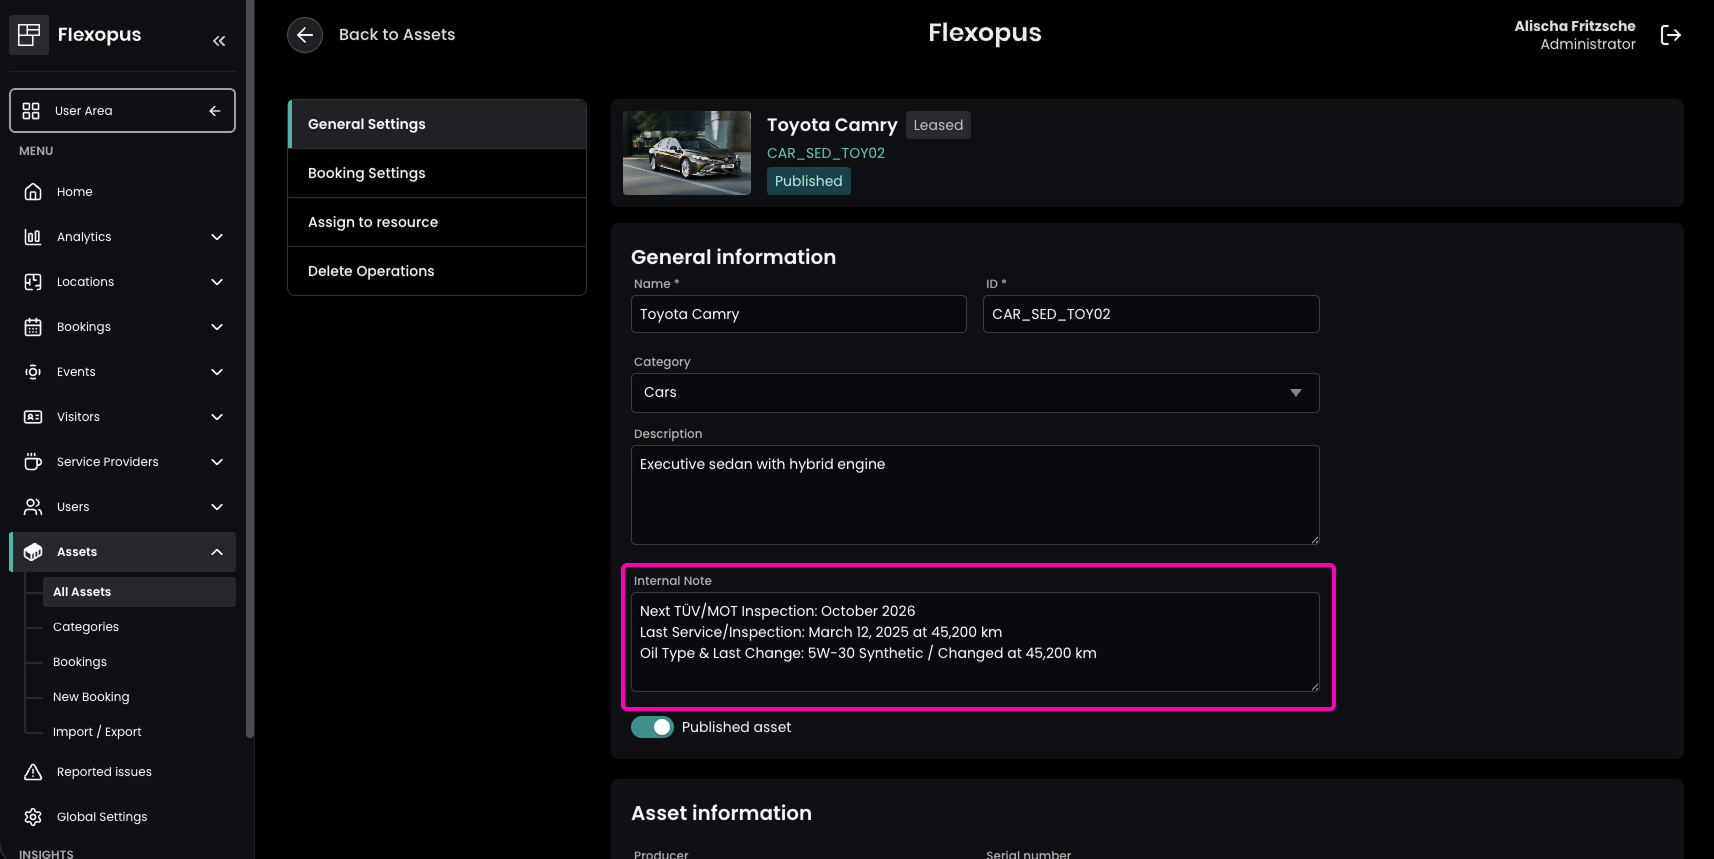
Task: Open Delete Operations tab
Action: tap(437, 271)
